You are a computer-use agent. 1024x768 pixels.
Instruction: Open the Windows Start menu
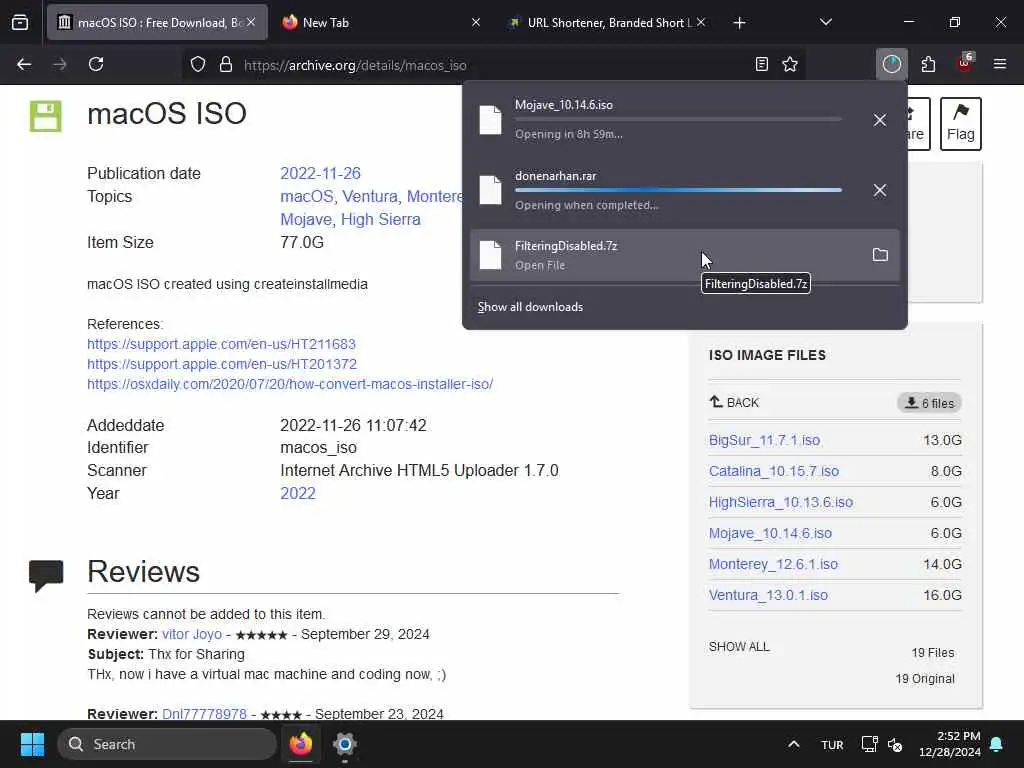(x=32, y=744)
